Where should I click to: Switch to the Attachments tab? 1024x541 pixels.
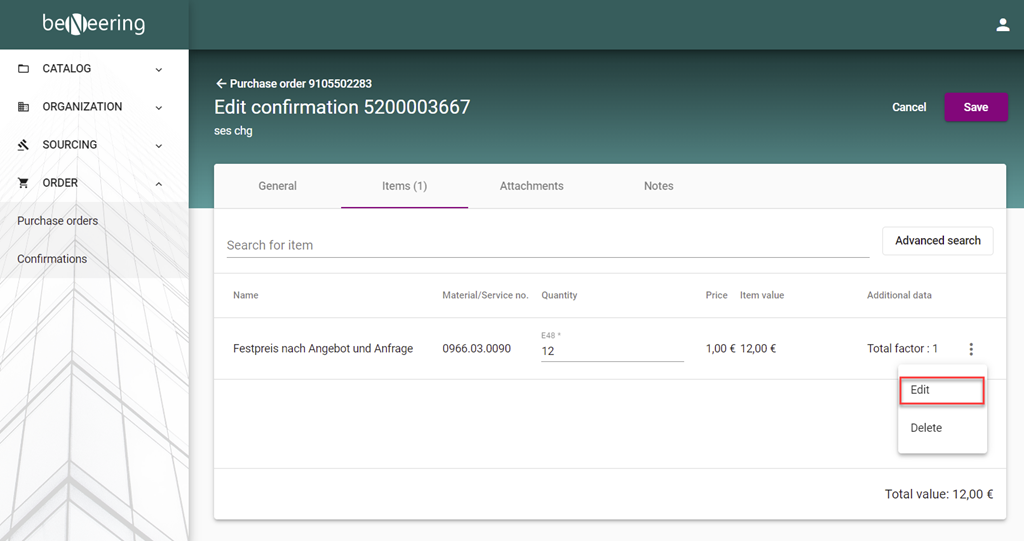pos(531,186)
